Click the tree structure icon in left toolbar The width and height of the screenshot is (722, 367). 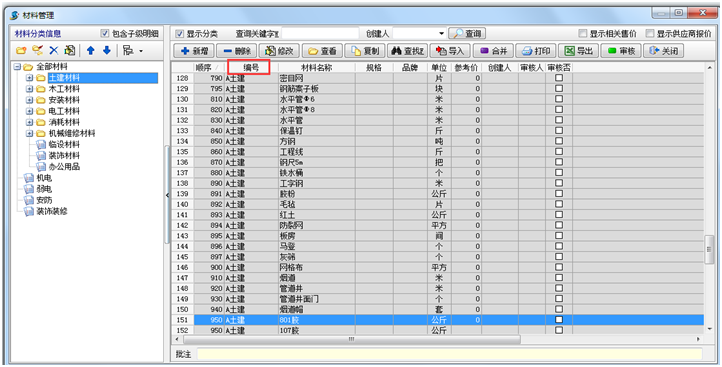pyautogui.click(x=128, y=51)
